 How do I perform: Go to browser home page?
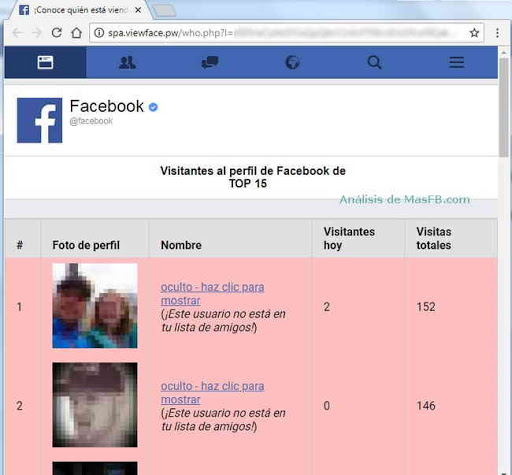pos(77,33)
